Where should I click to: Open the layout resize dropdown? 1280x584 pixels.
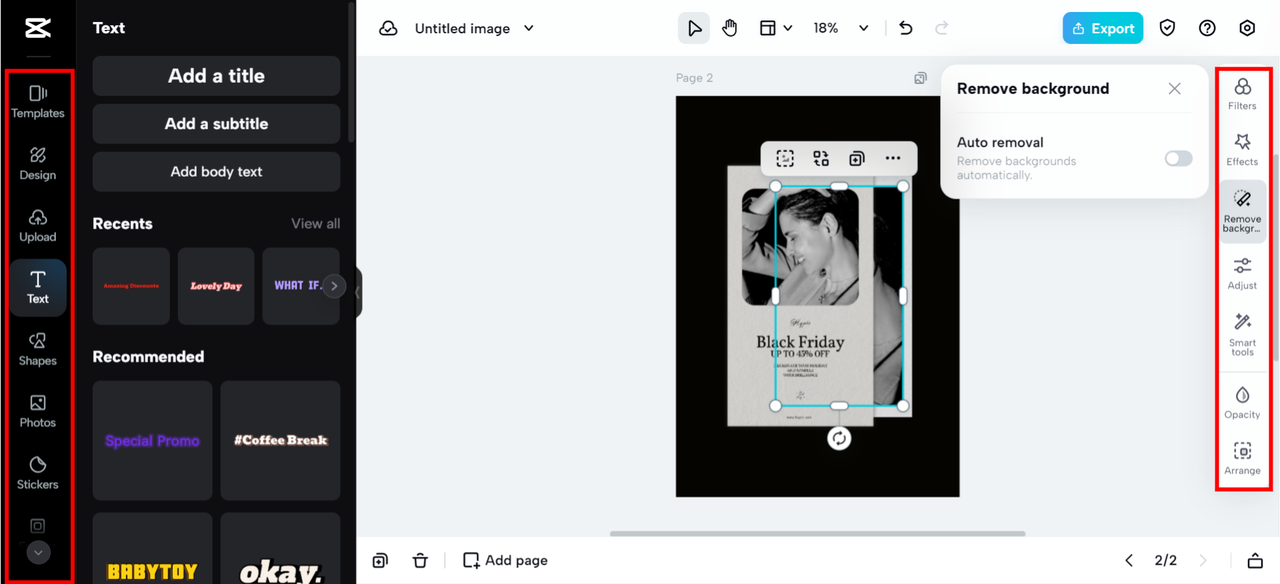(776, 28)
